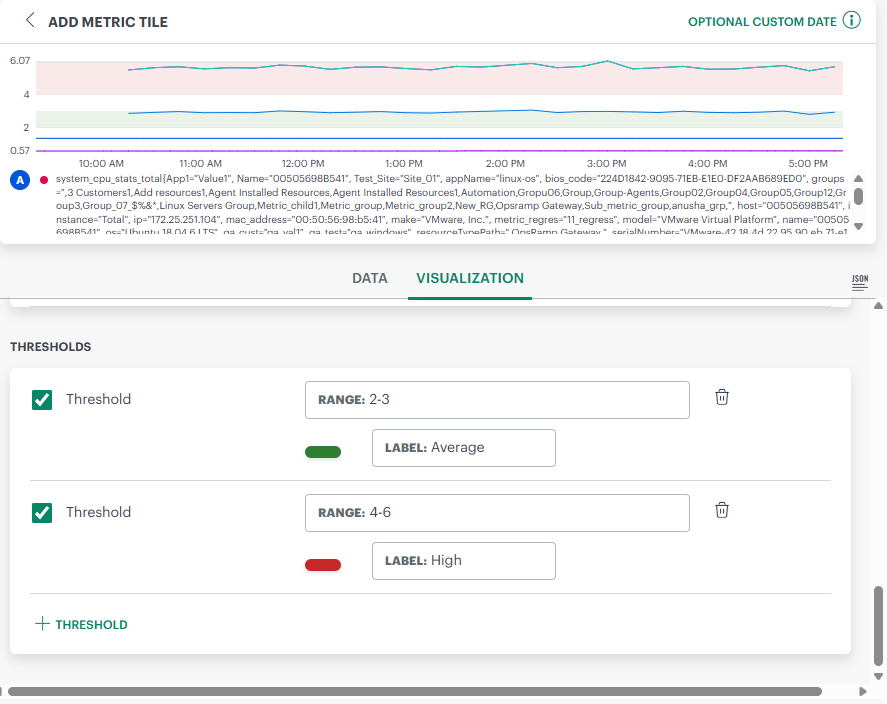This screenshot has width=887, height=704.
Task: Switch to the DATA tab
Action: [370, 279]
